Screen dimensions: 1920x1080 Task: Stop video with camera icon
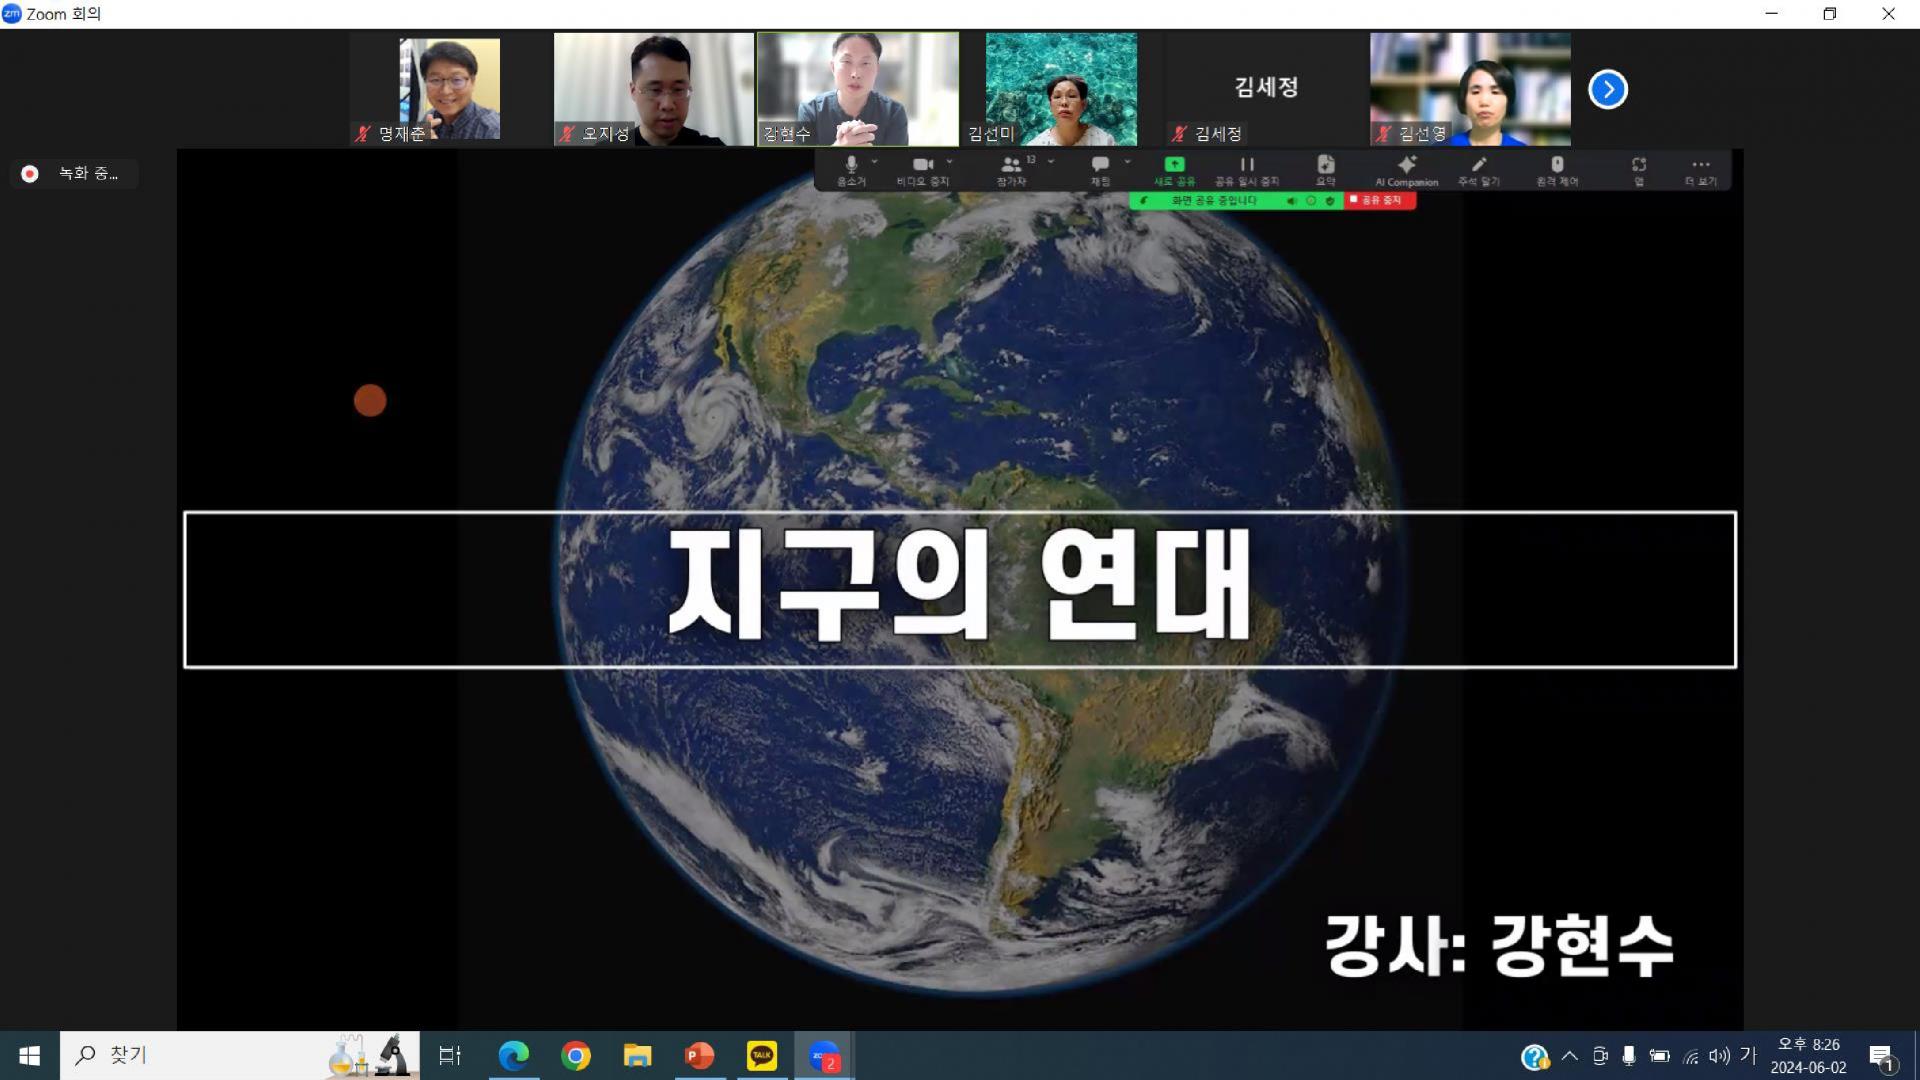922,166
